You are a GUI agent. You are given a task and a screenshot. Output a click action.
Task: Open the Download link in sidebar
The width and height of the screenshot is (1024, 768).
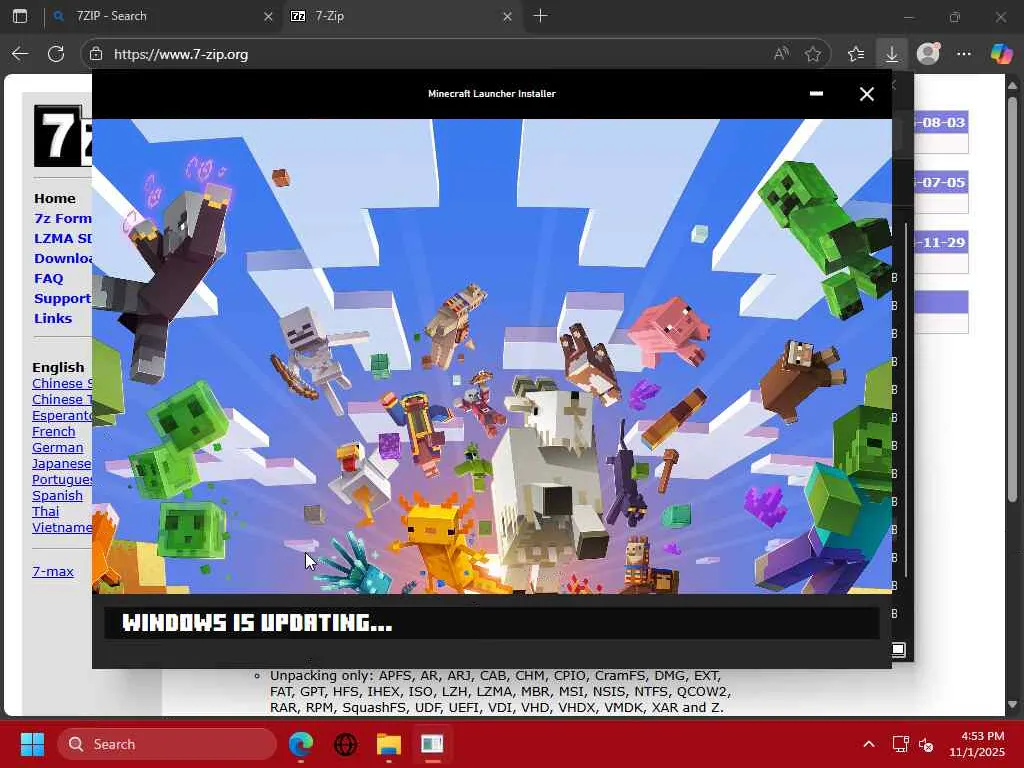tap(63, 259)
